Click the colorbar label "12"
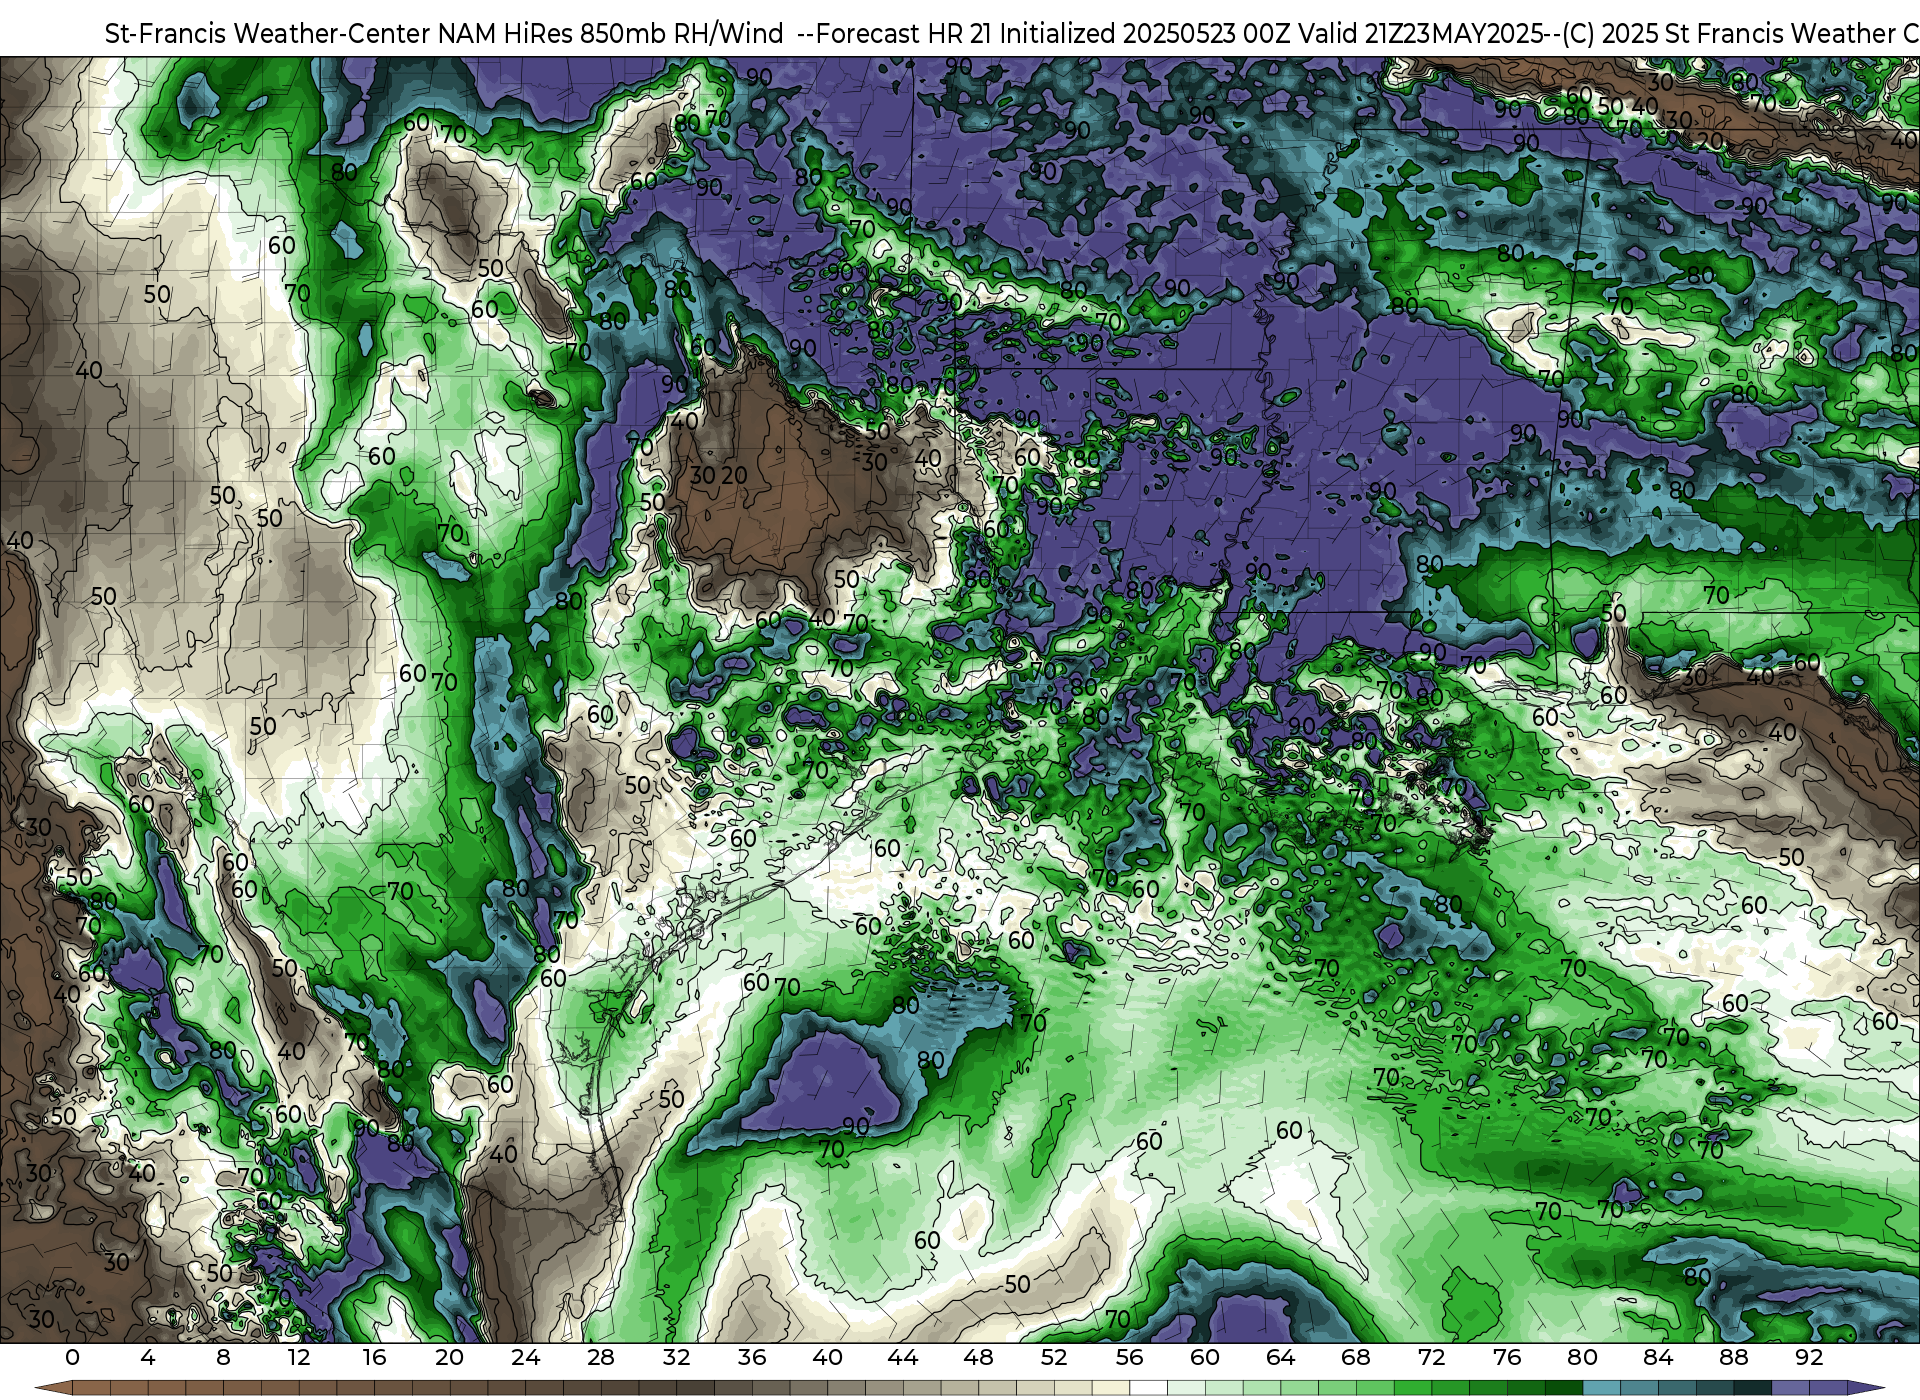 pyautogui.click(x=299, y=1357)
